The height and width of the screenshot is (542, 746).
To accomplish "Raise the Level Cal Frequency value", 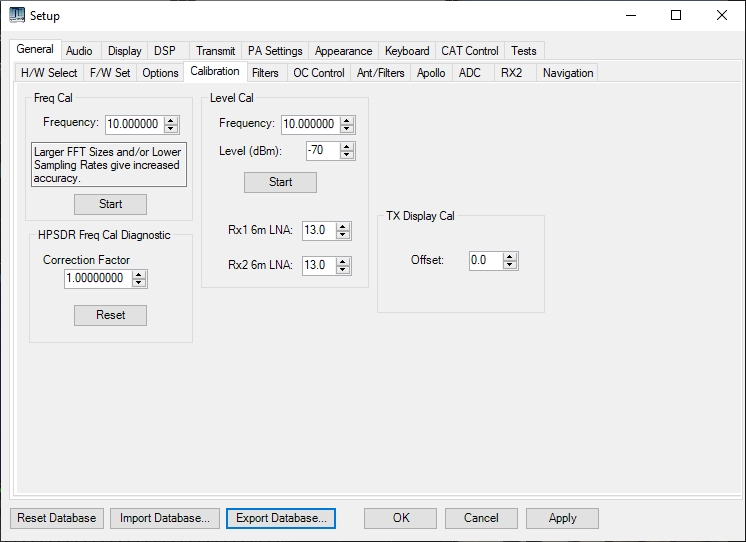I will coord(347,120).
